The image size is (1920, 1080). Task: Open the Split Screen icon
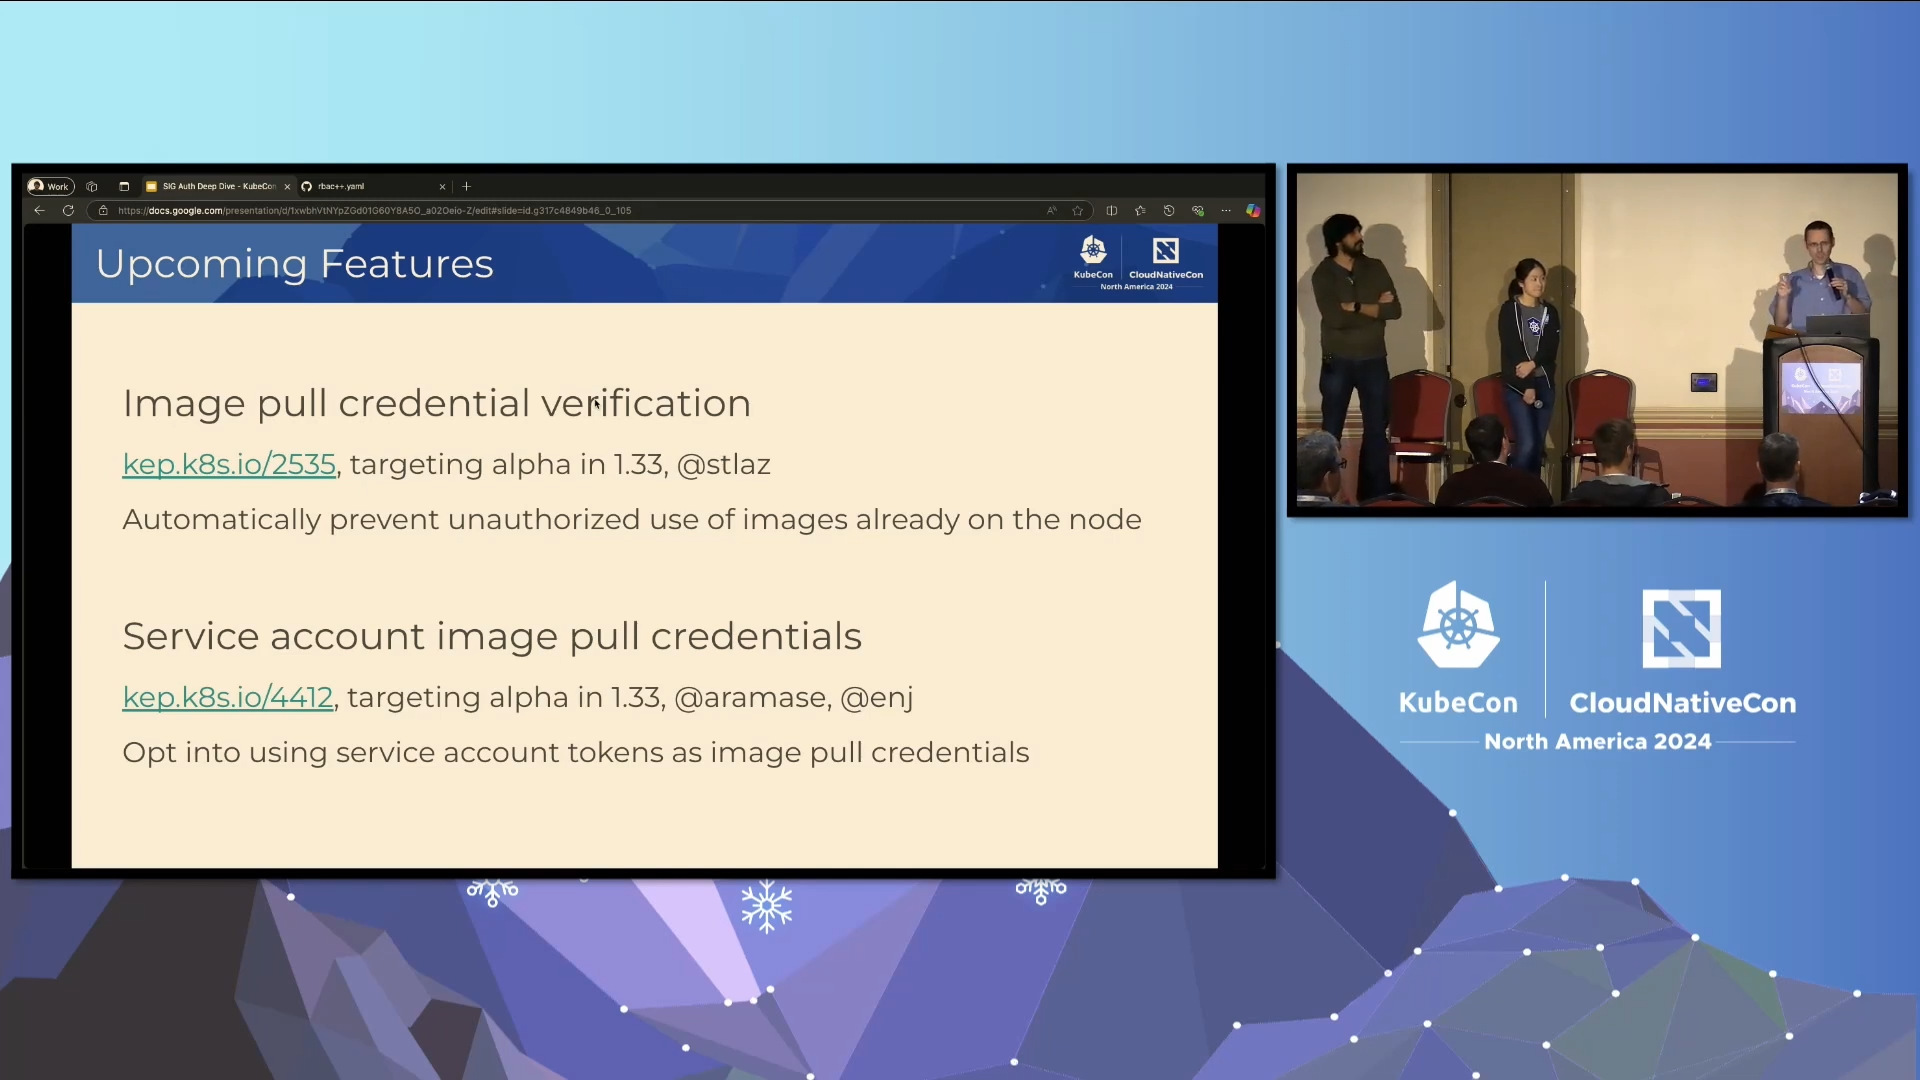1112,211
